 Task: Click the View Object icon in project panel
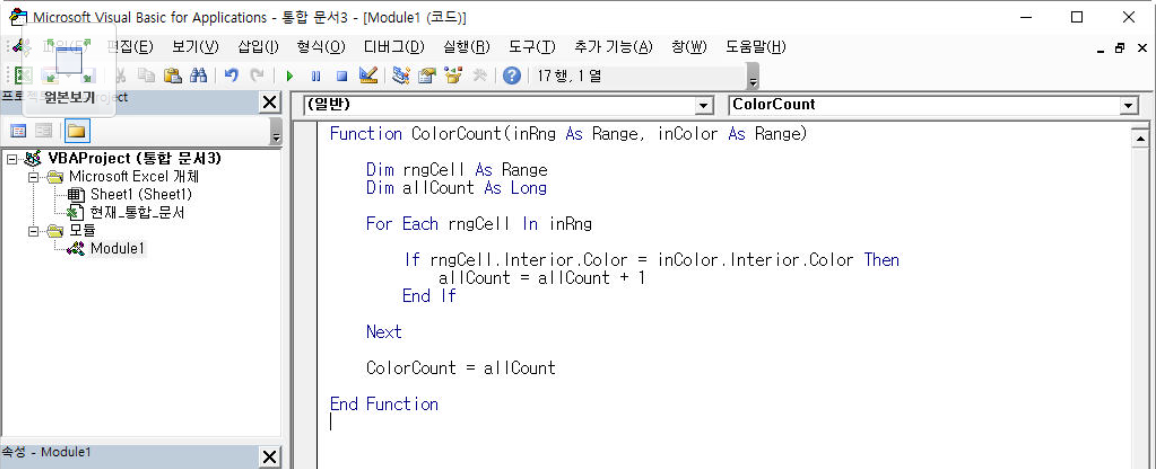pos(44,131)
